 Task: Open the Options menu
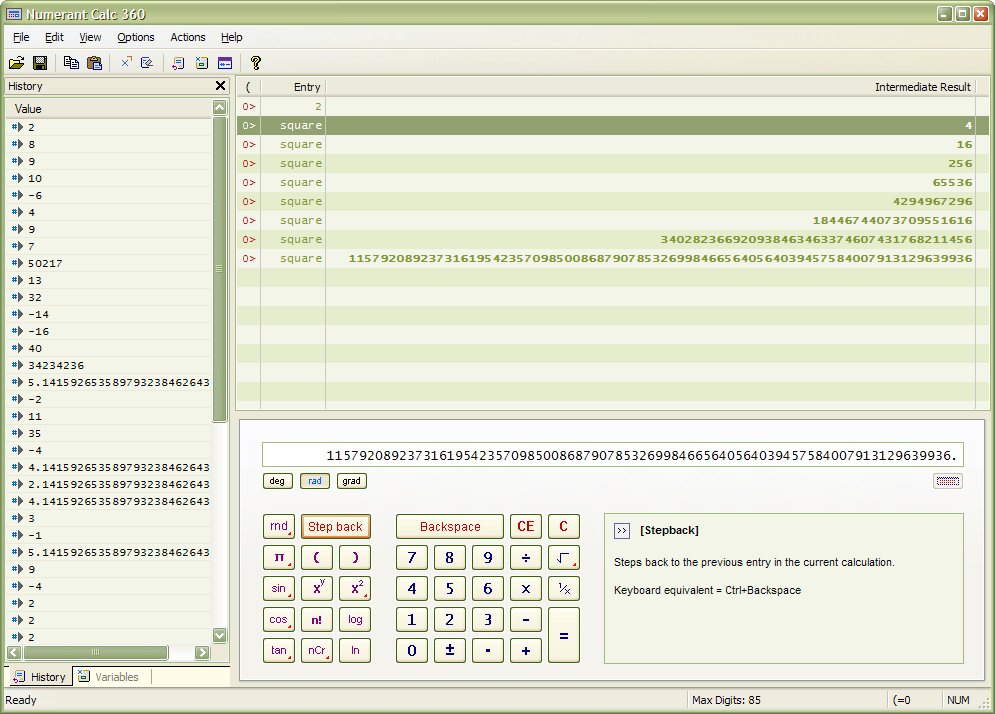pos(136,37)
